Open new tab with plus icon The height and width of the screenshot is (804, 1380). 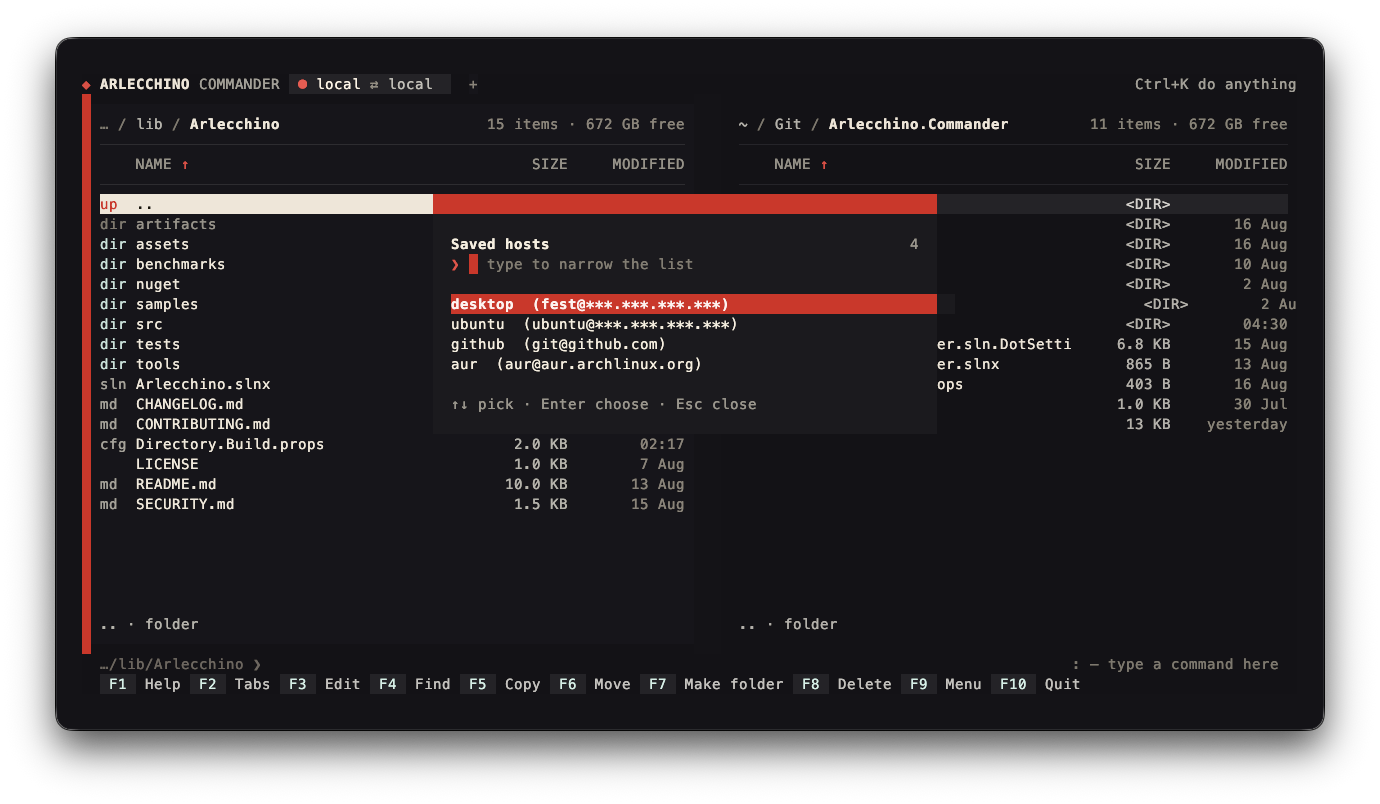[473, 84]
